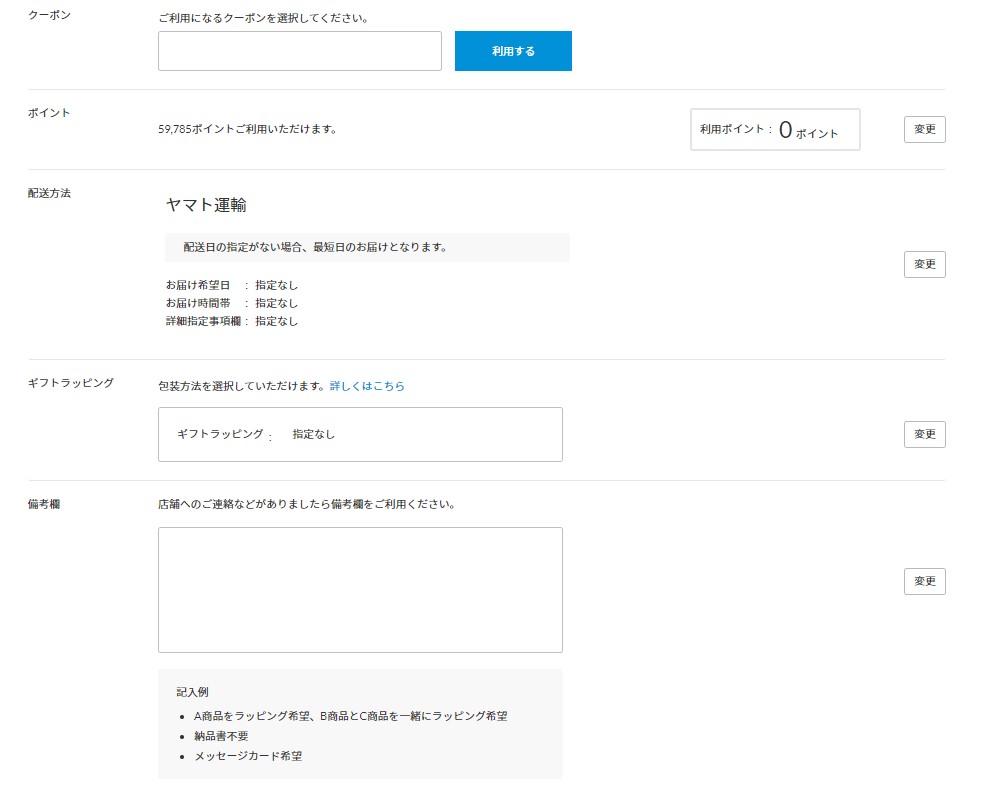Click 変更 button for ギフトラッピング
Viewport: 982px width, 788px height.
pos(924,434)
